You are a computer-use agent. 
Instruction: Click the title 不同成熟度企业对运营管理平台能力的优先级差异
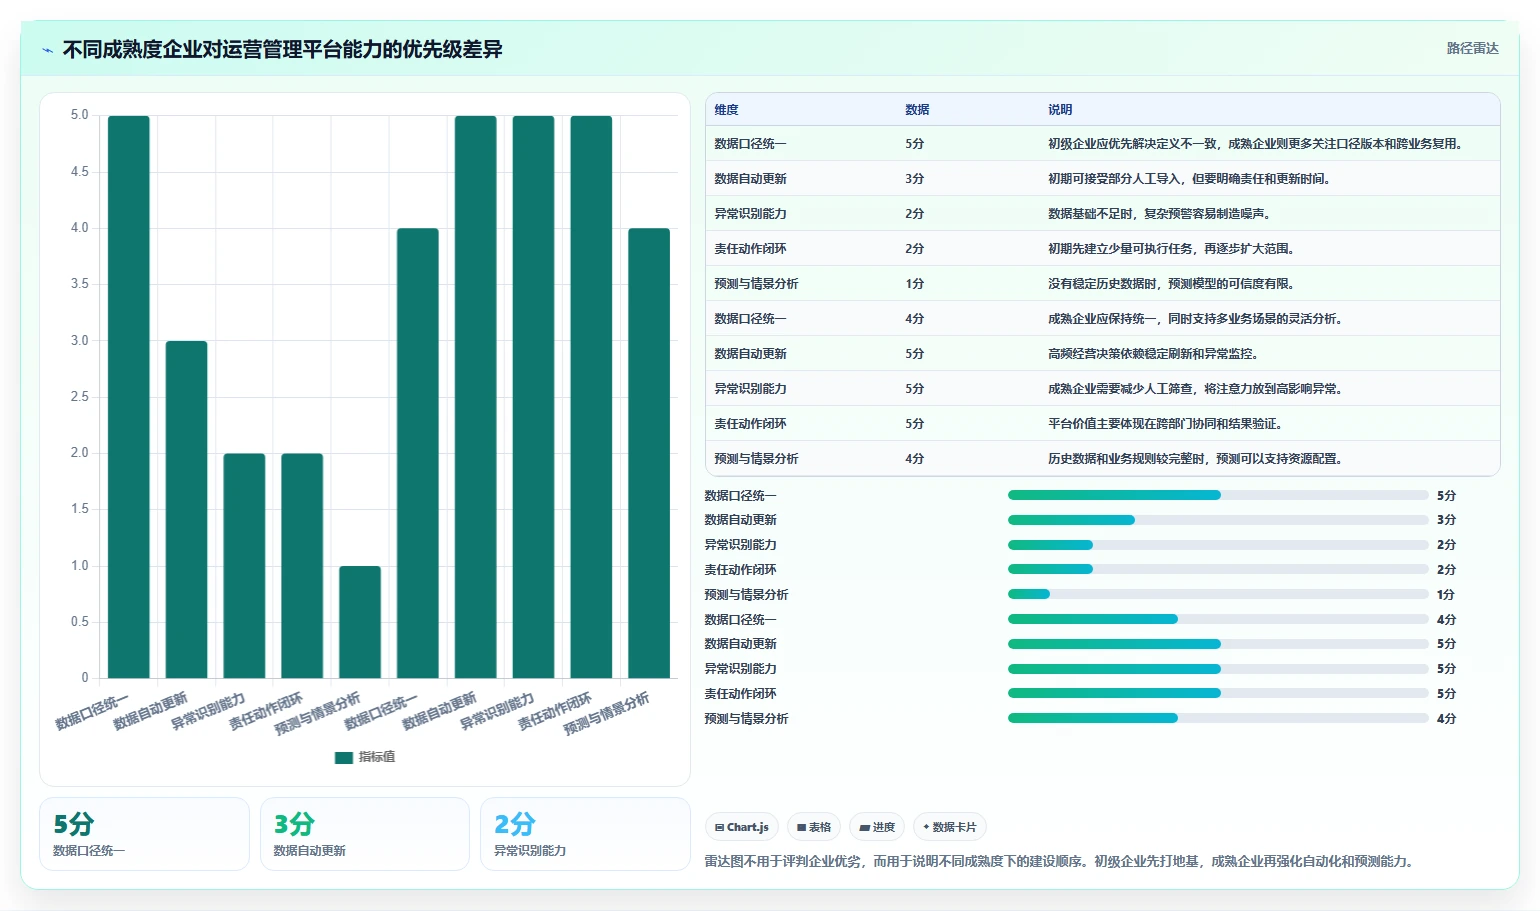(282, 49)
